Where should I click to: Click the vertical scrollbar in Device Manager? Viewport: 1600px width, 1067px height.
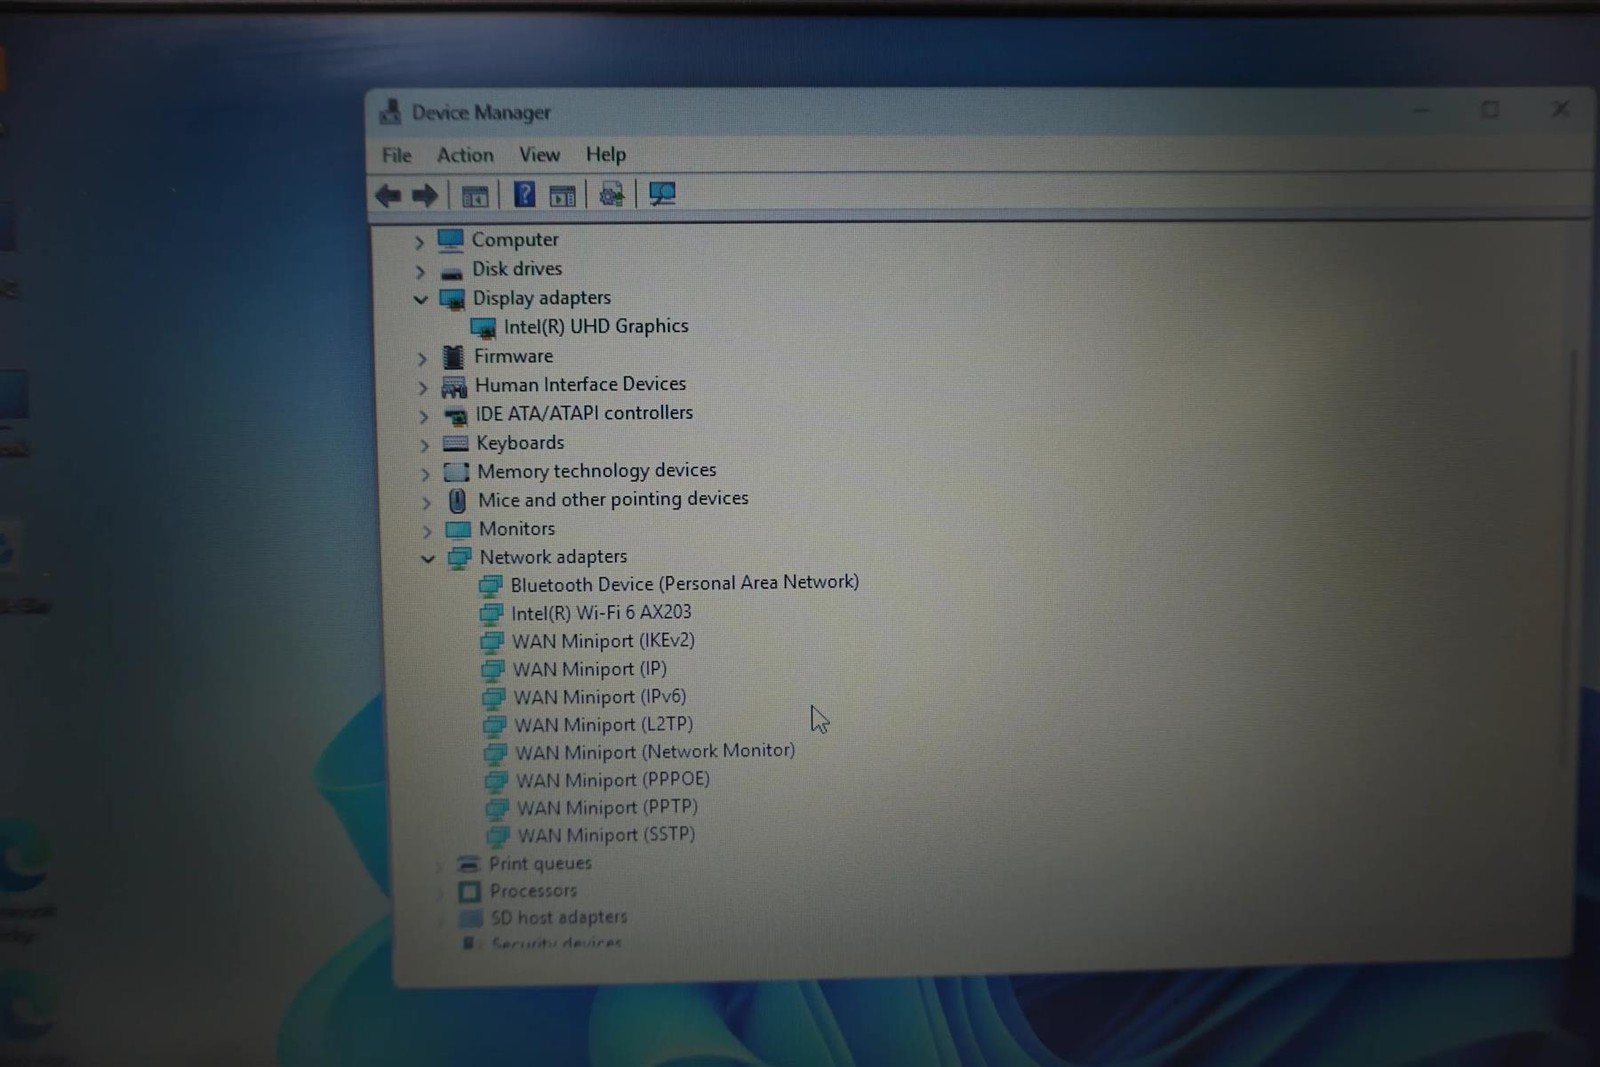coord(1570,560)
